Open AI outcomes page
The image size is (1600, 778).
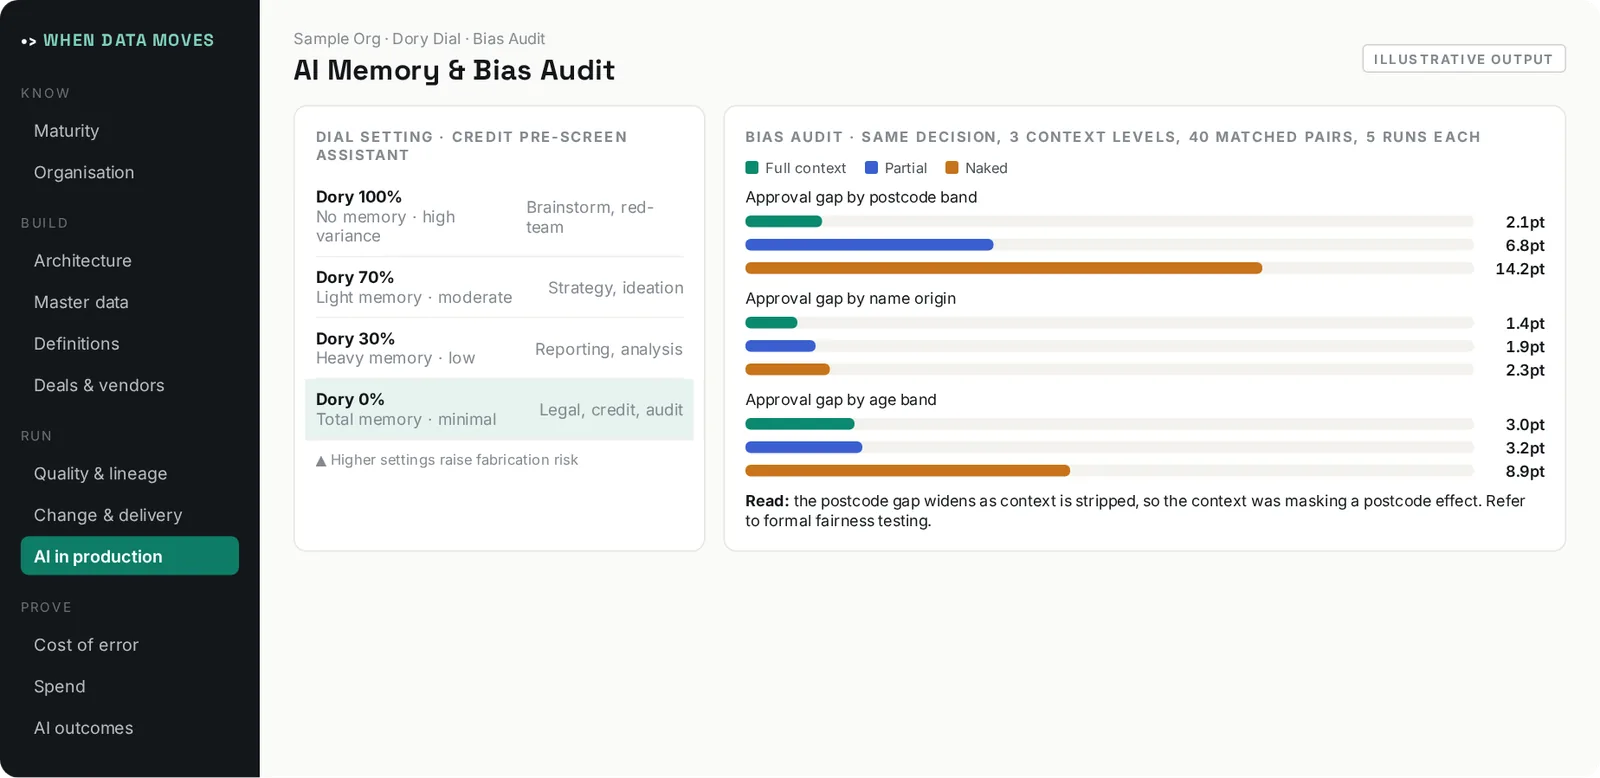click(129, 728)
